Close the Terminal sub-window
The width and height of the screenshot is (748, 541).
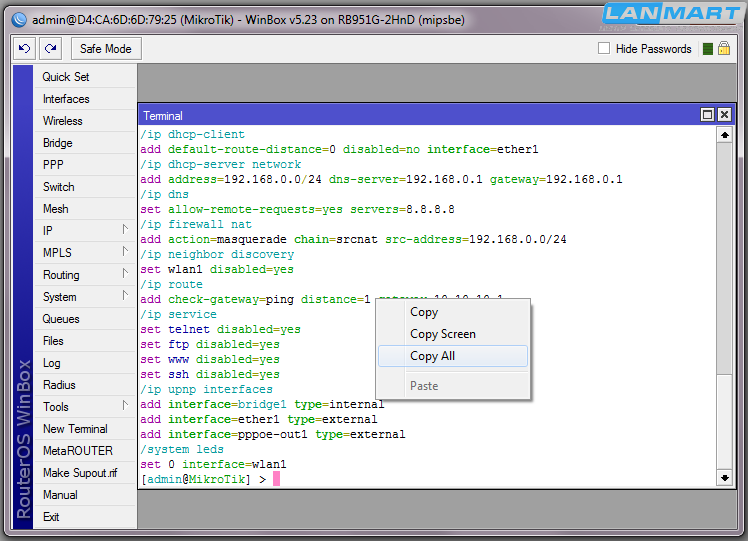pos(724,114)
